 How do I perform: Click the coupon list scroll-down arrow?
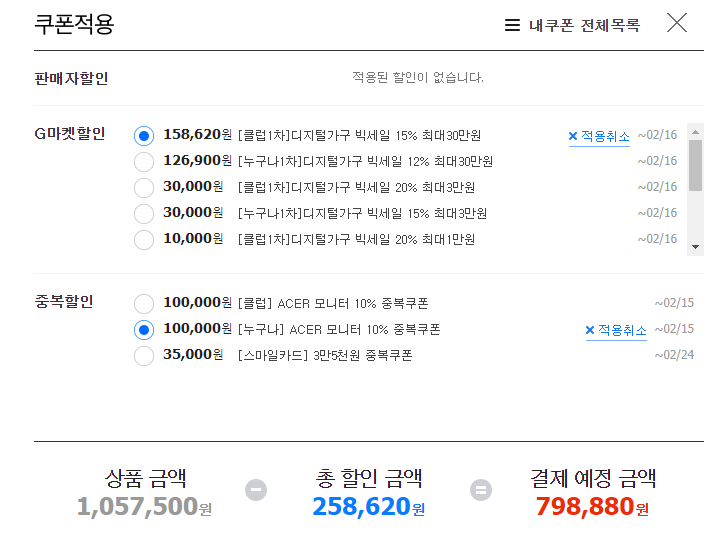pyautogui.click(x=695, y=247)
